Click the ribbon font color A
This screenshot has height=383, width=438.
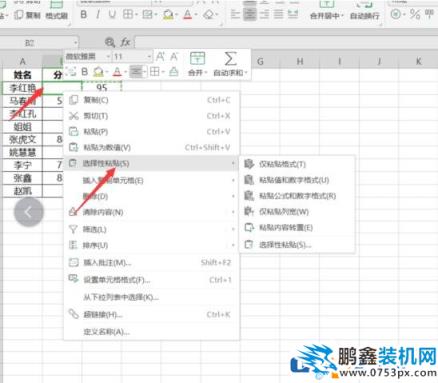188,15
